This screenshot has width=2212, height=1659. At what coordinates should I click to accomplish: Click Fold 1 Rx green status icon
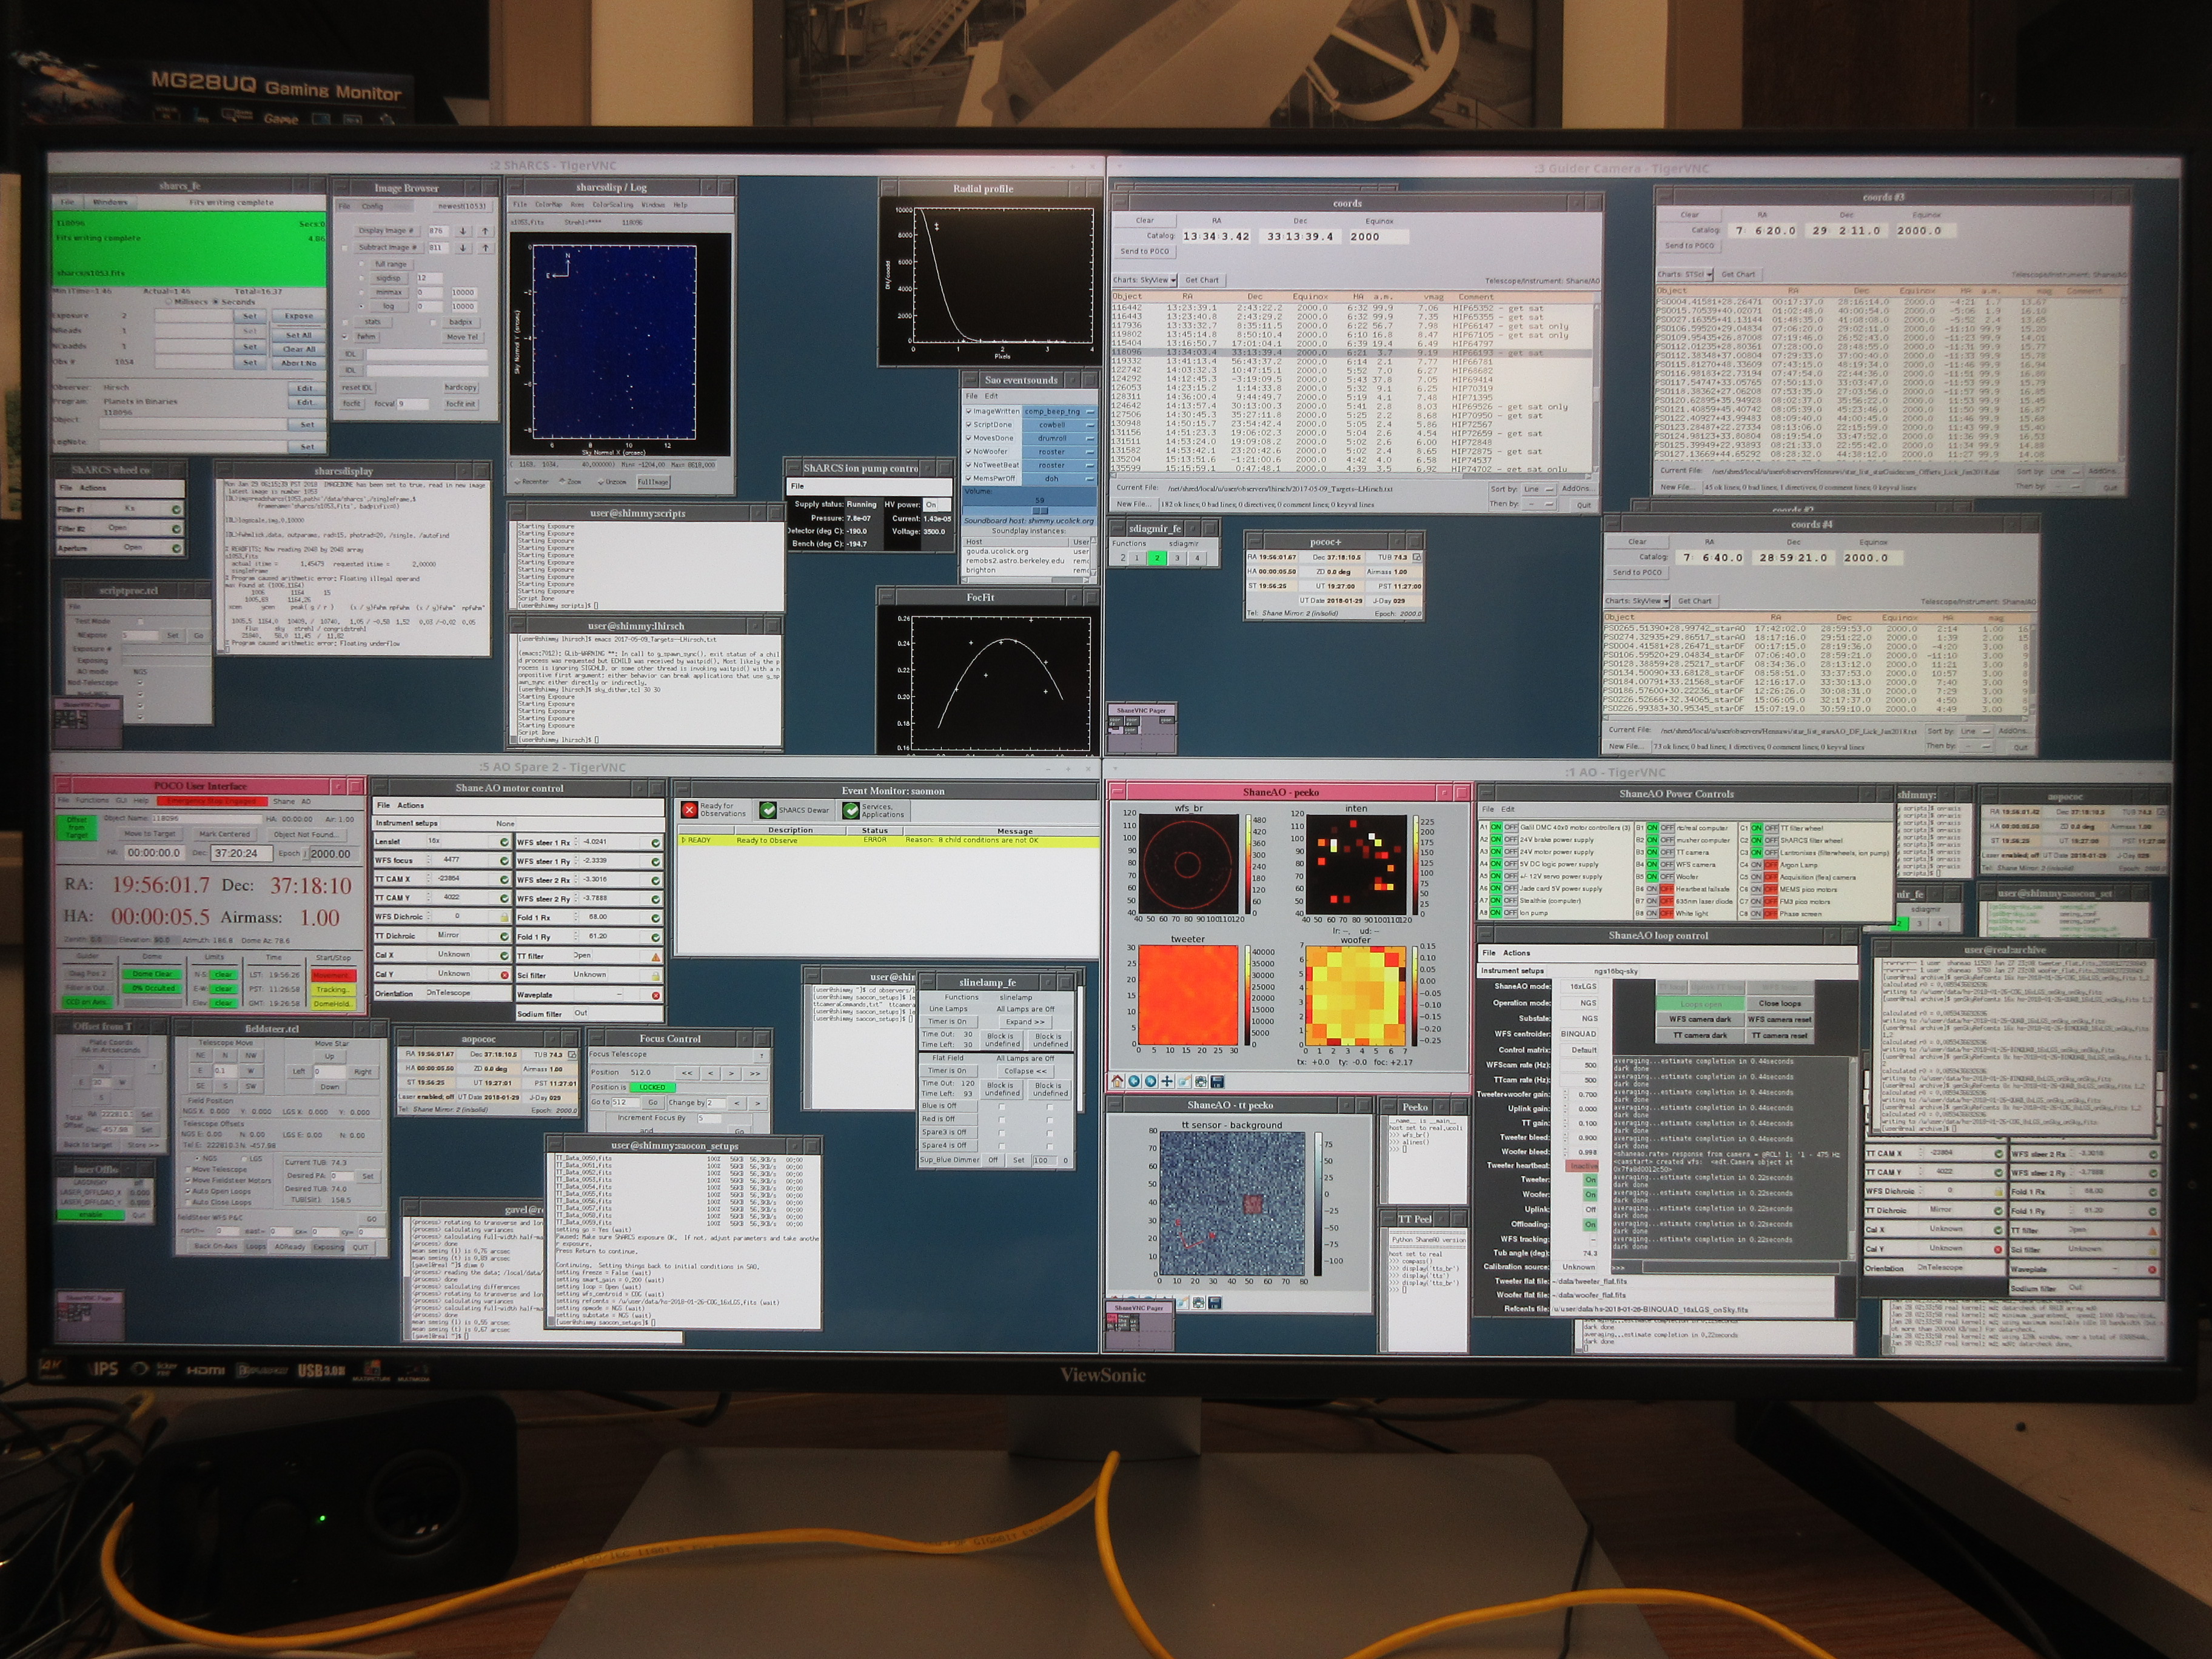(656, 917)
